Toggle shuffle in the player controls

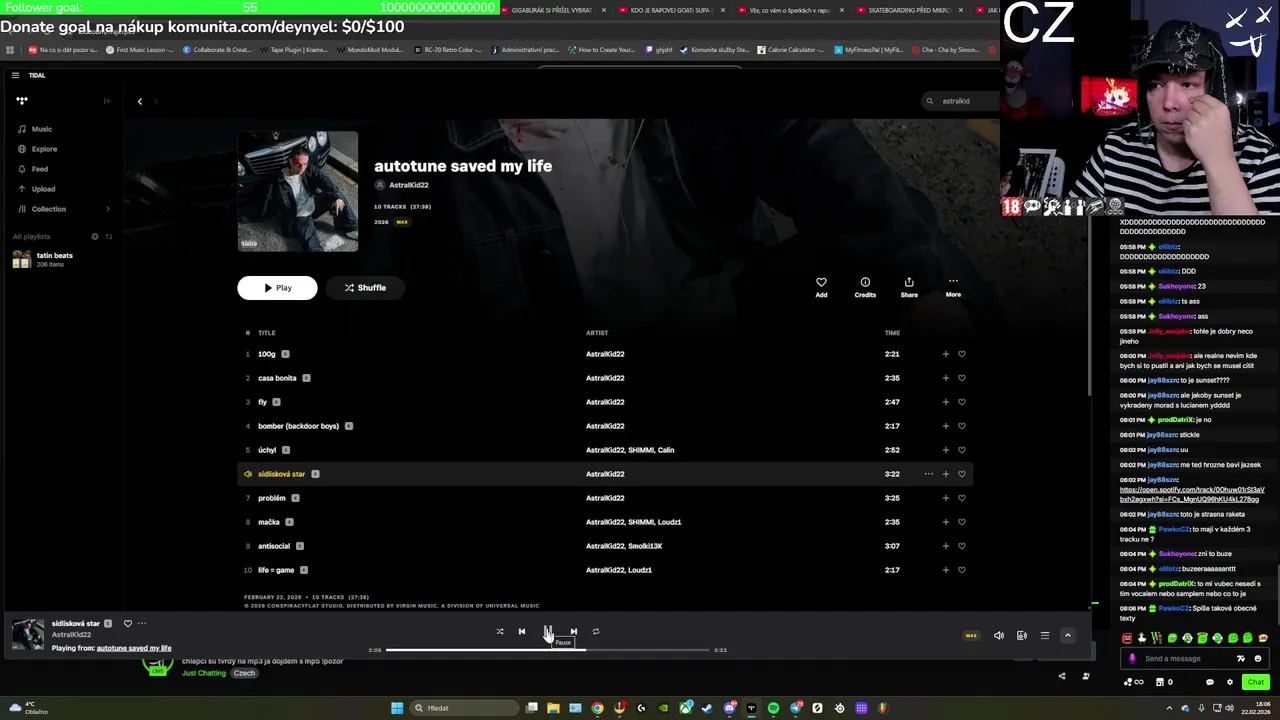[500, 632]
